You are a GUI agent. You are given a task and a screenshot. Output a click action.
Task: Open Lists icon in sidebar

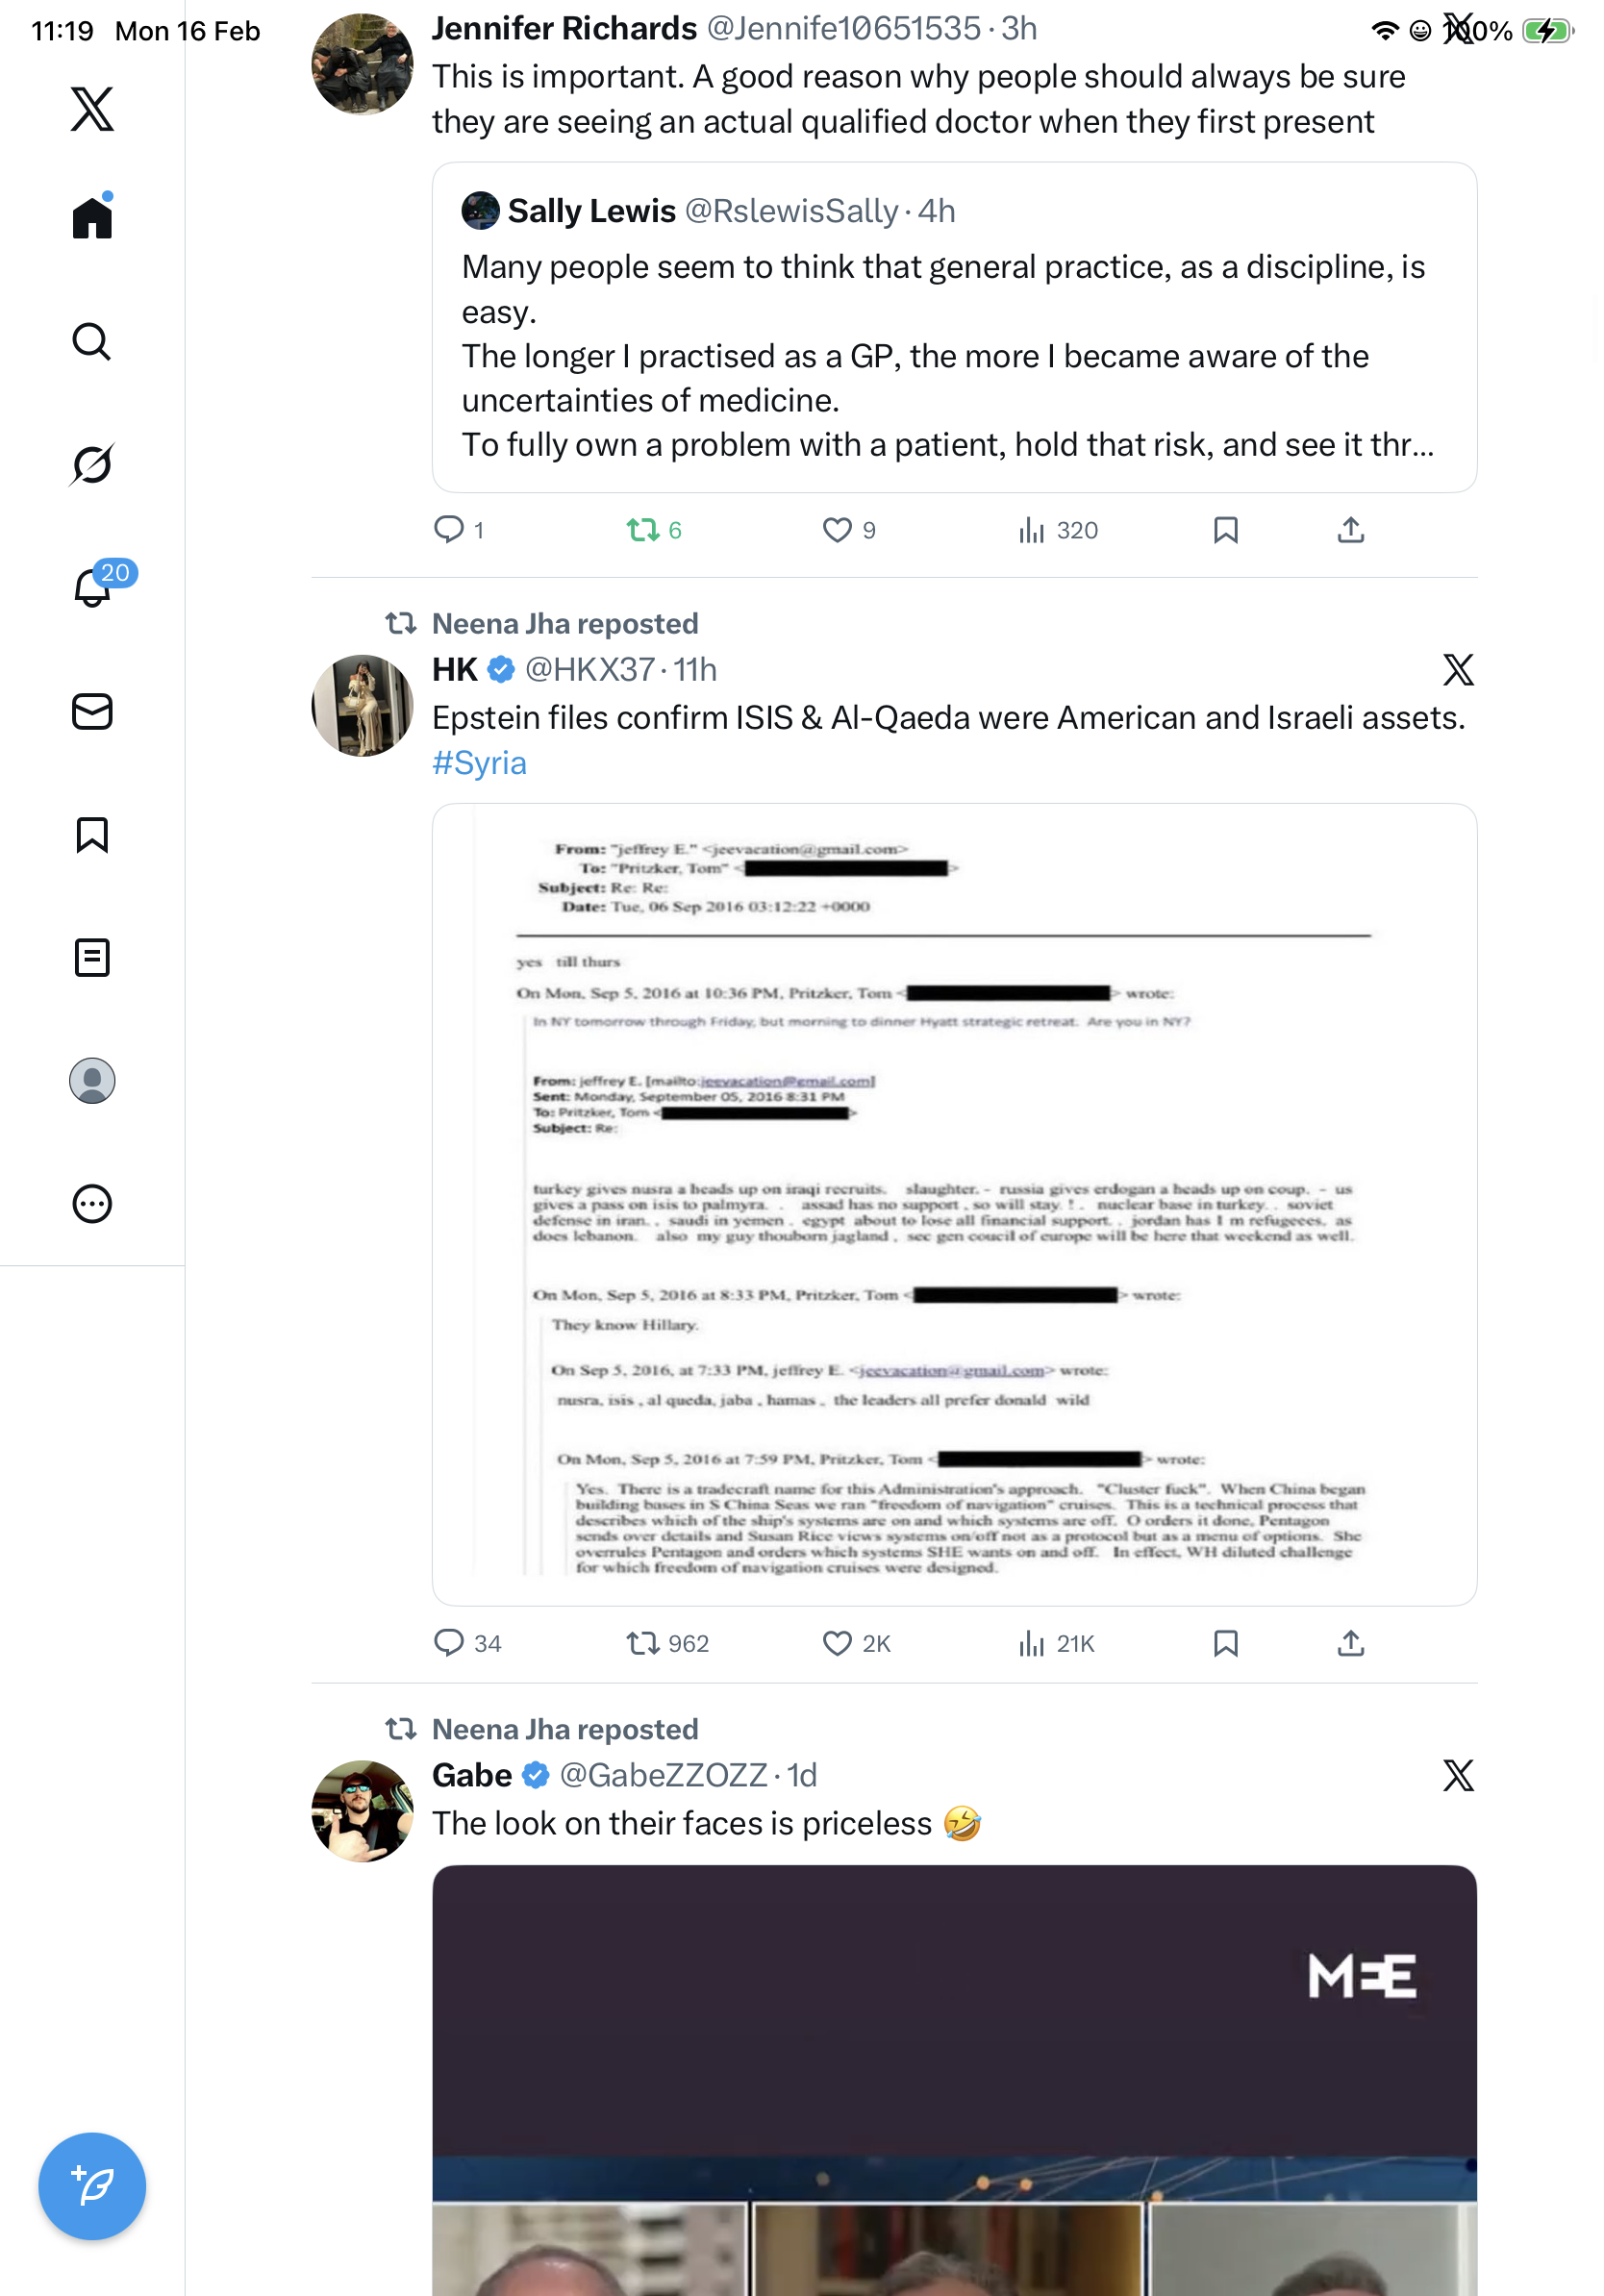[x=92, y=958]
